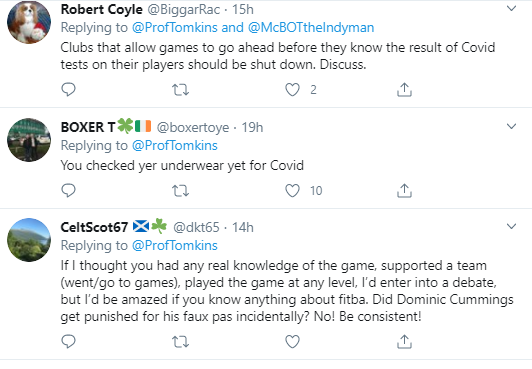
Task: Open the dropdown arrow on CeltScot67's tweet
Action: coord(511,226)
